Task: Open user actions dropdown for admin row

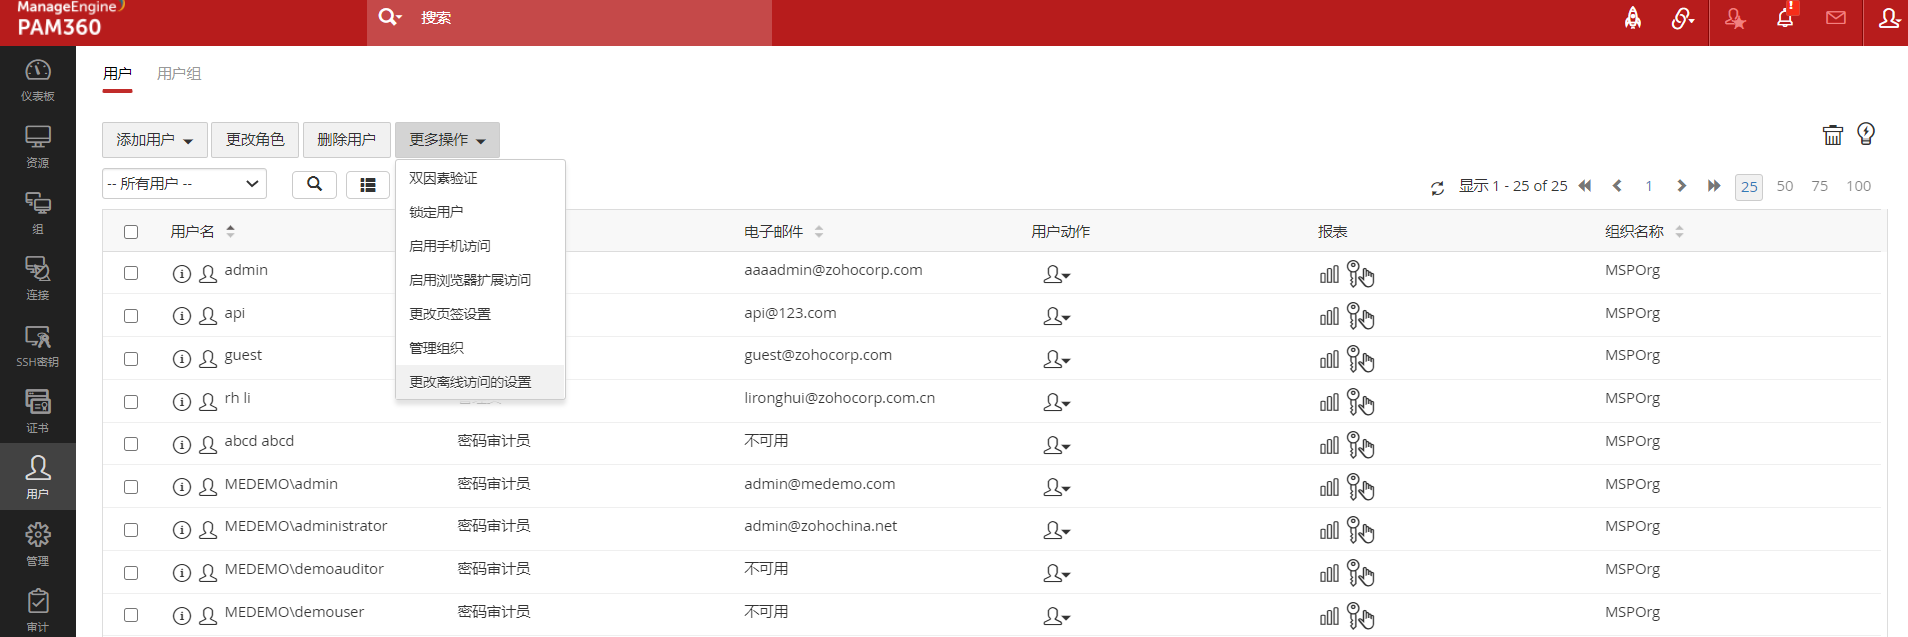Action: click(1057, 274)
